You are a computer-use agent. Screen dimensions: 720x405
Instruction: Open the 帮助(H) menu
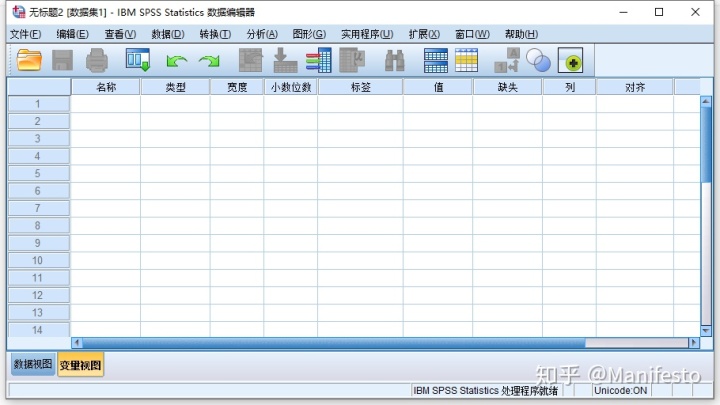pyautogui.click(x=521, y=34)
